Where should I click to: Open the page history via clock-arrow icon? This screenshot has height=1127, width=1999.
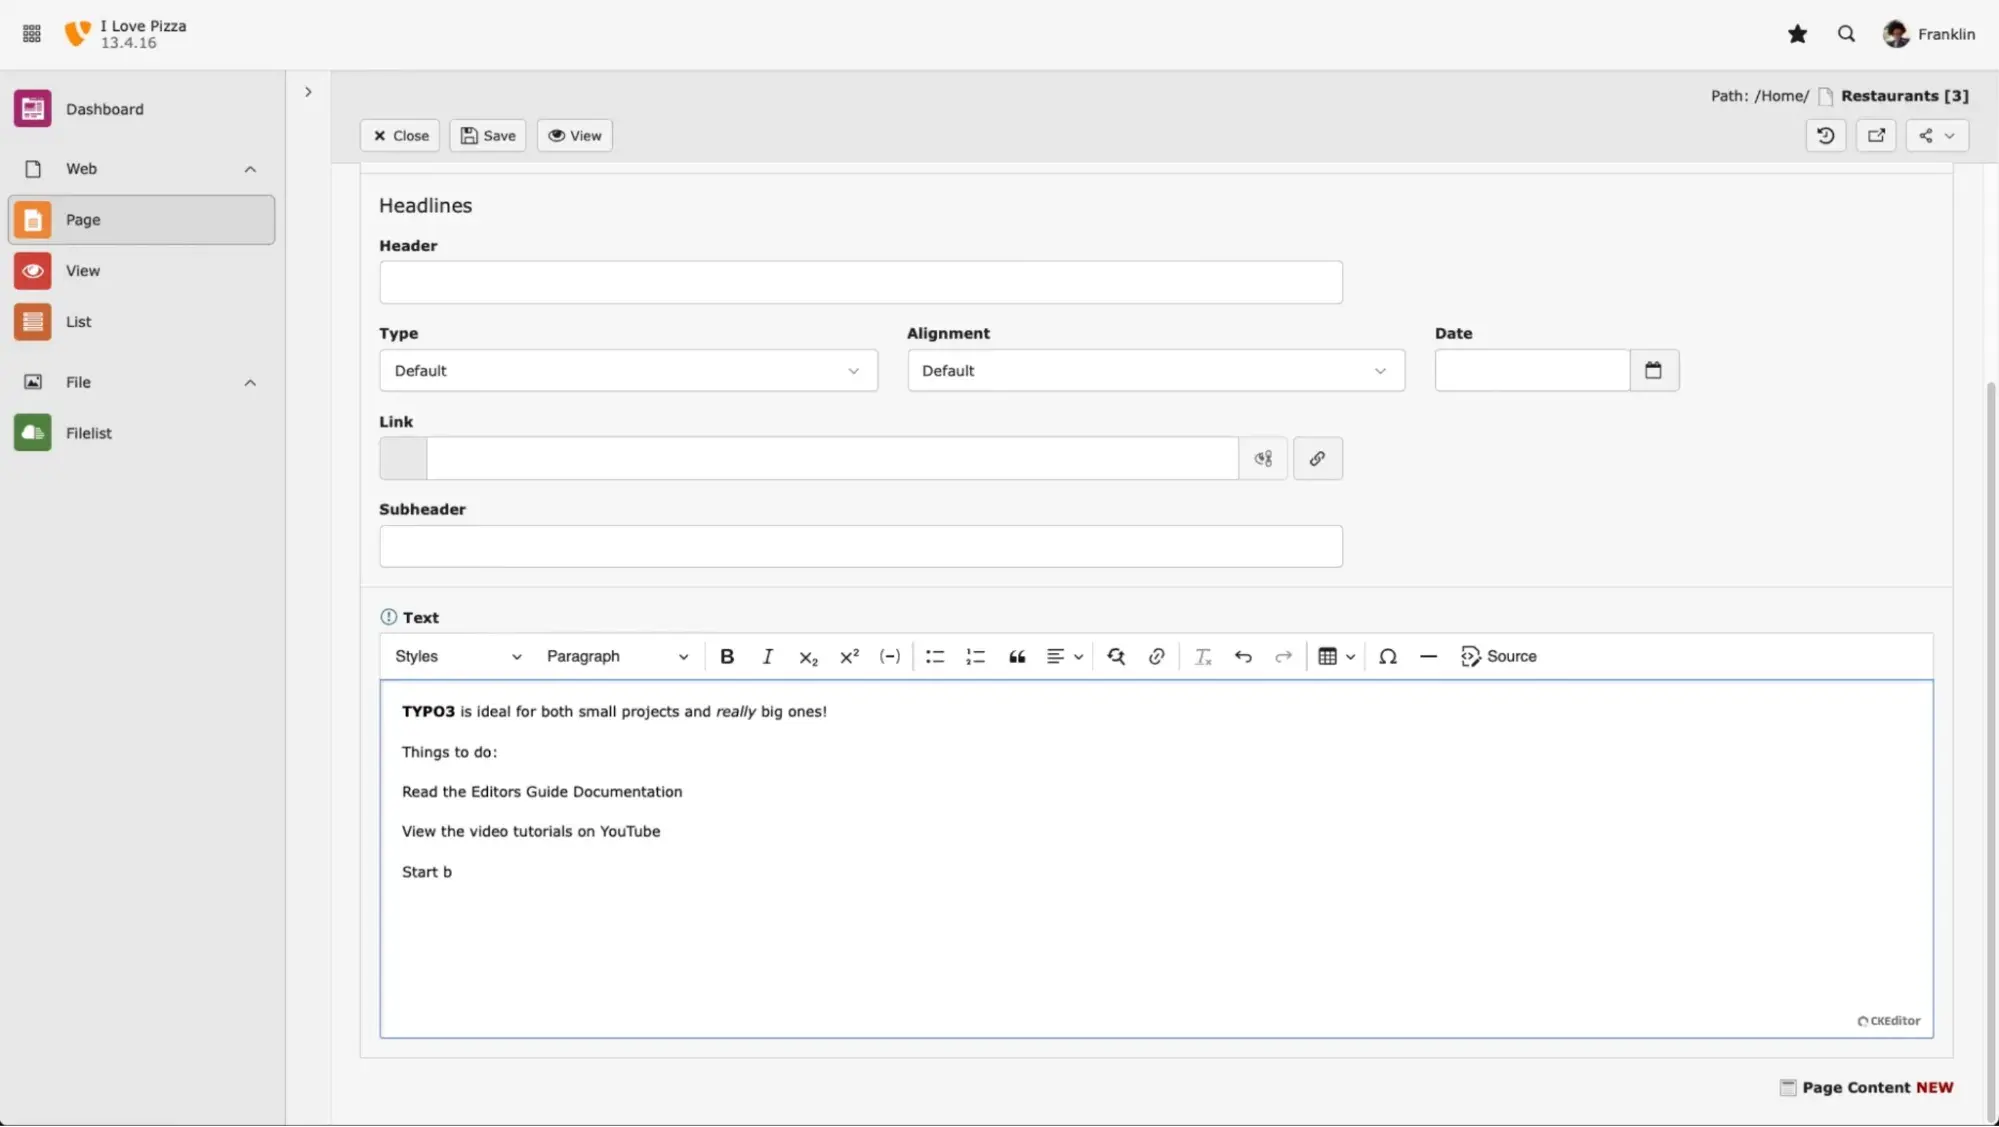coord(1825,135)
